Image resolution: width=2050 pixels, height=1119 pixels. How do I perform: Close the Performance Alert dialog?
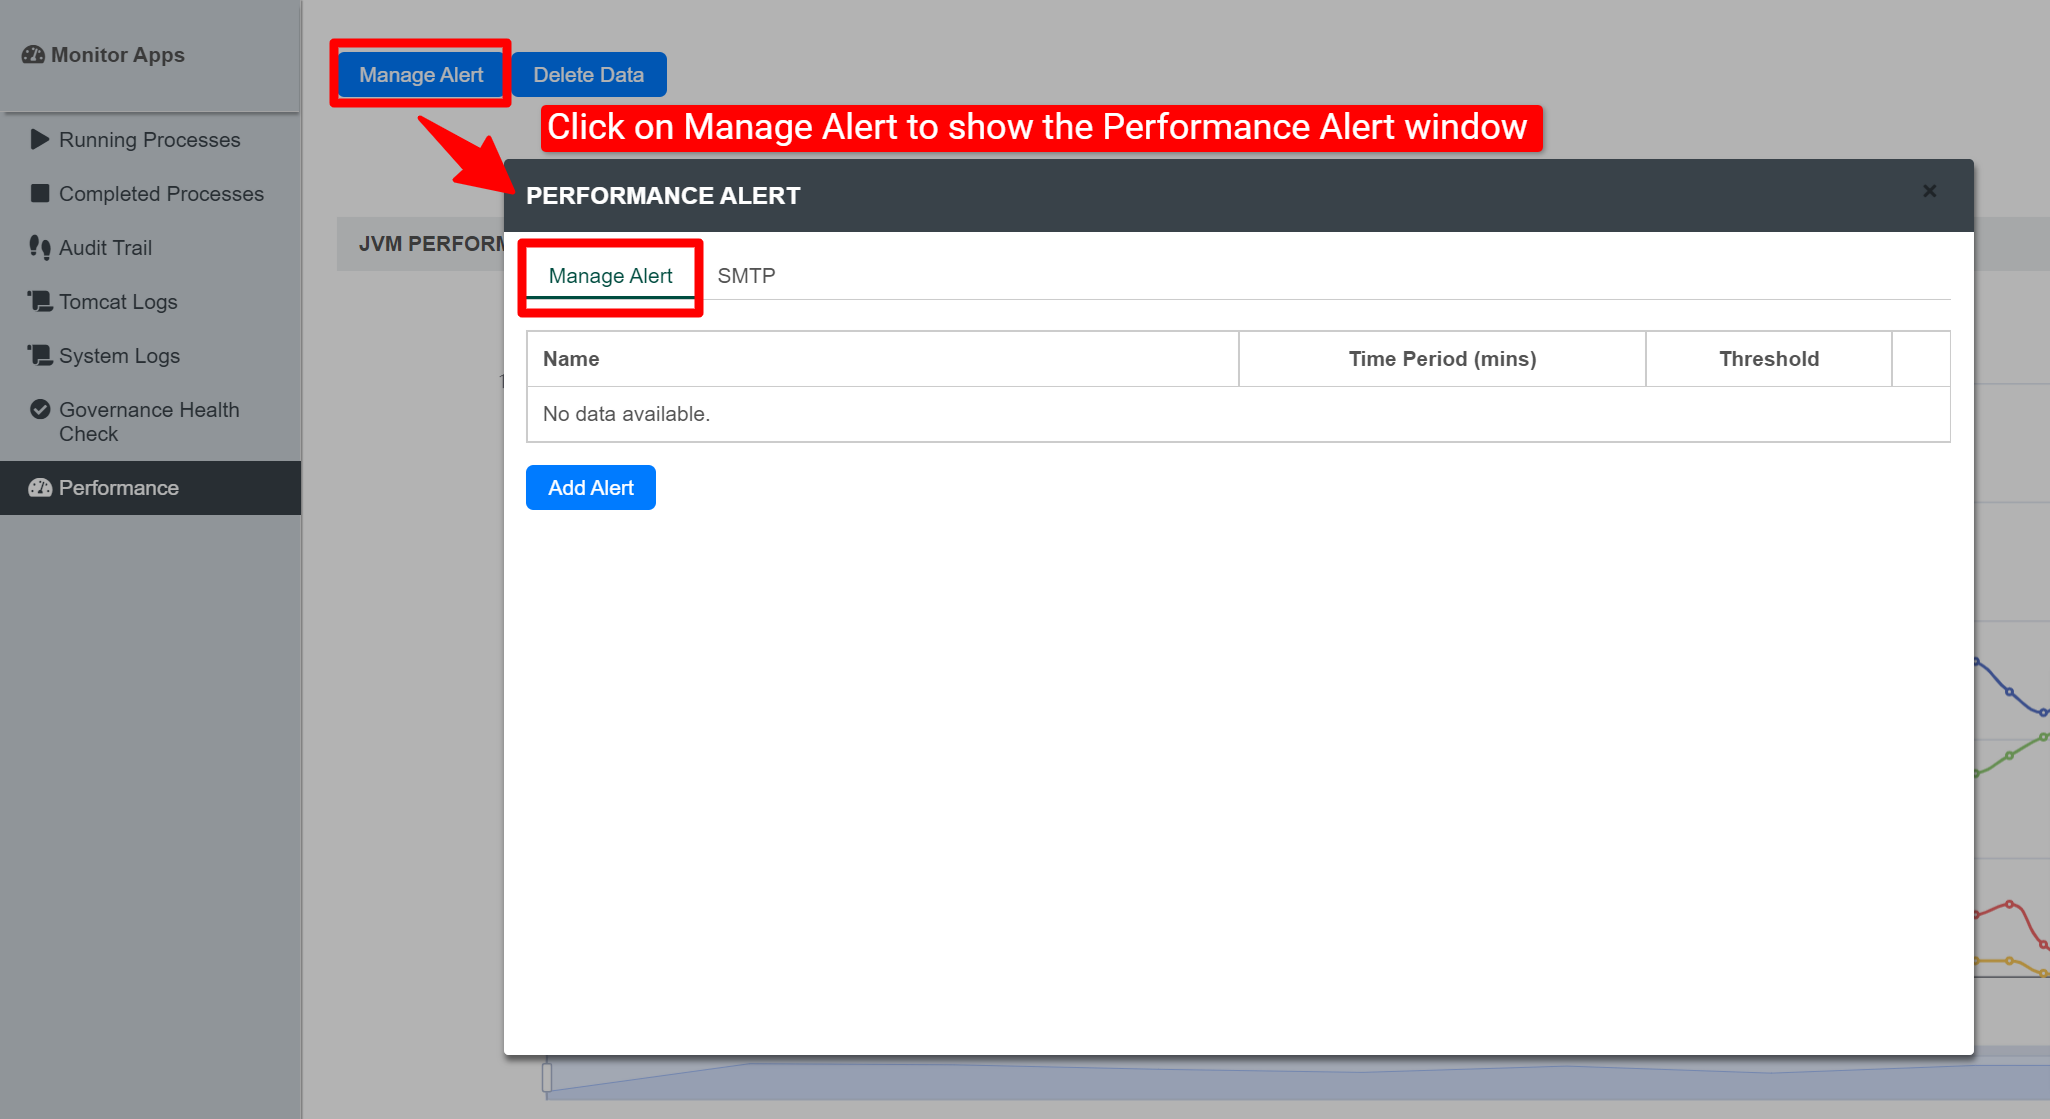click(x=1929, y=191)
